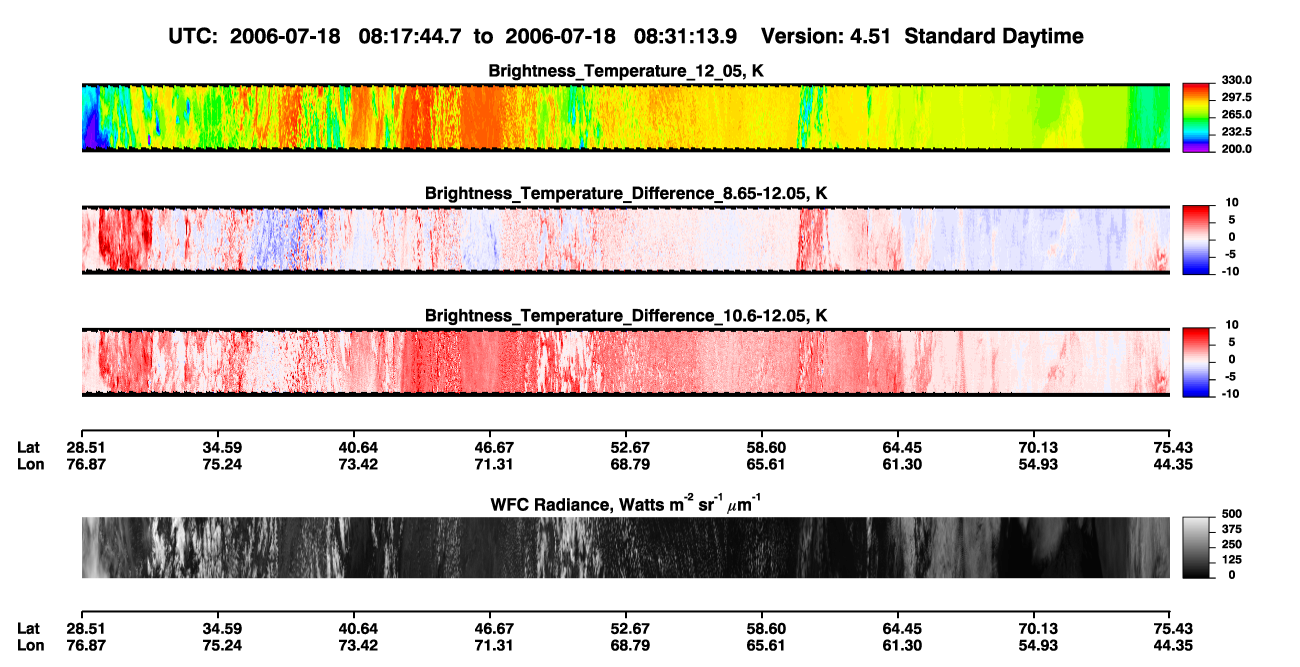
Task: Click the 500 tick on the WFC colorbar
Action: pos(1231,513)
